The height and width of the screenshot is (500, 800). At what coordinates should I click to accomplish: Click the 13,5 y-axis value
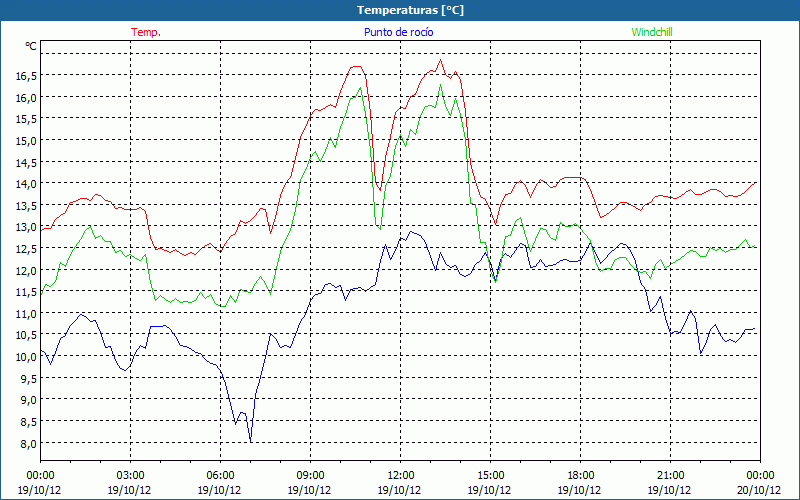point(26,206)
